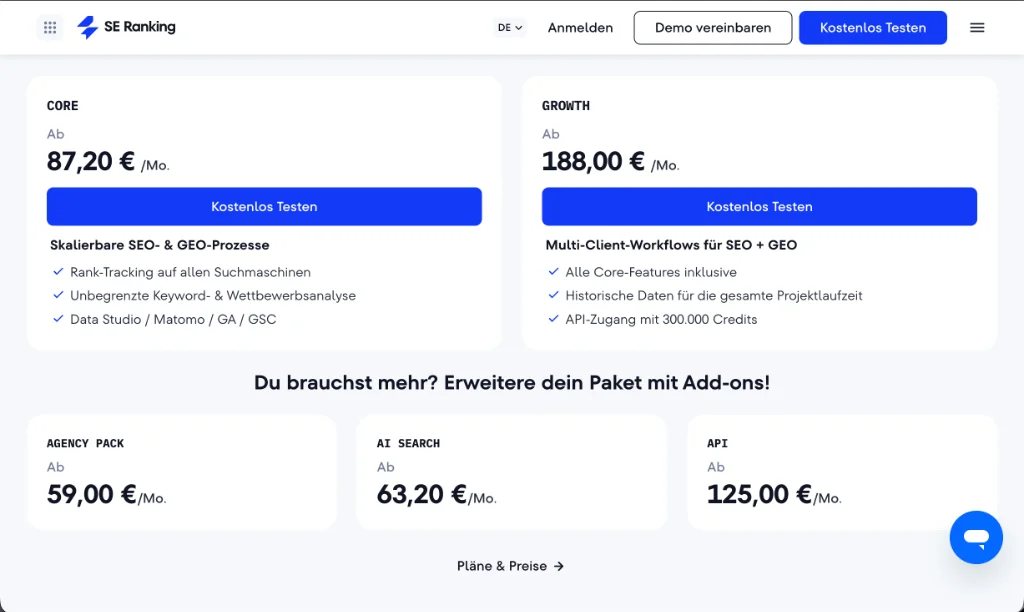Click the Anmelden link
Viewport: 1024px width, 612px height.
(580, 27)
